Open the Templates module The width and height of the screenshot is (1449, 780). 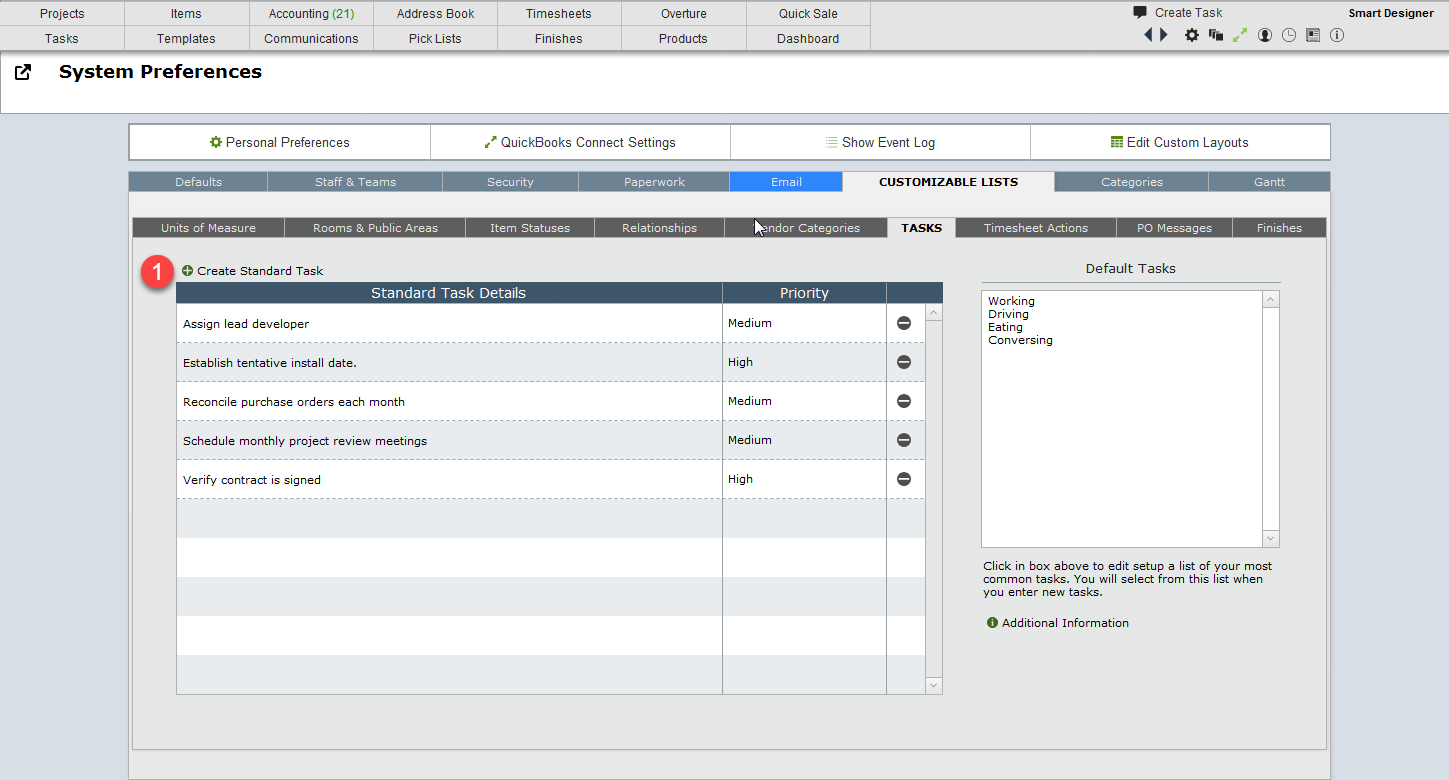(186, 38)
